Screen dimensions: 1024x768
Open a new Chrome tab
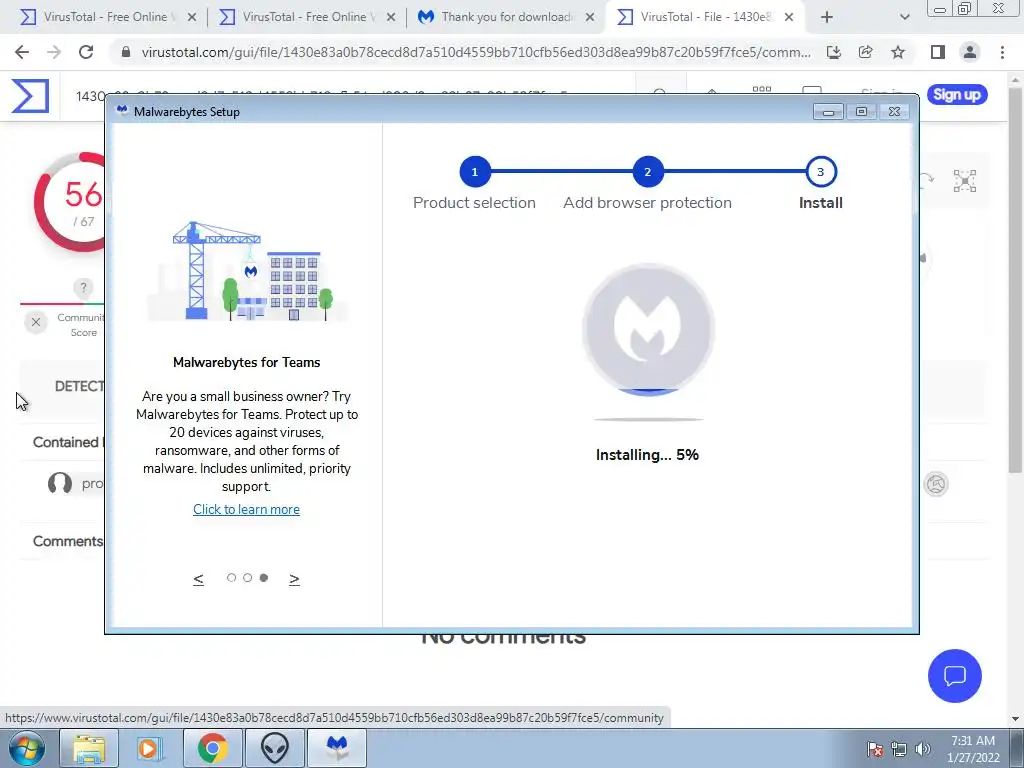click(827, 17)
